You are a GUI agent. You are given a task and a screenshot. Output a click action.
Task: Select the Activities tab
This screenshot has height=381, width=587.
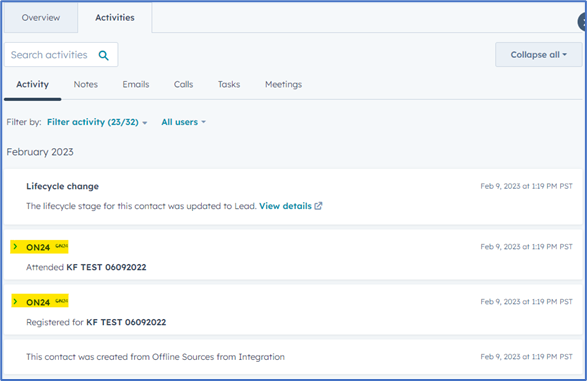pyautogui.click(x=115, y=18)
